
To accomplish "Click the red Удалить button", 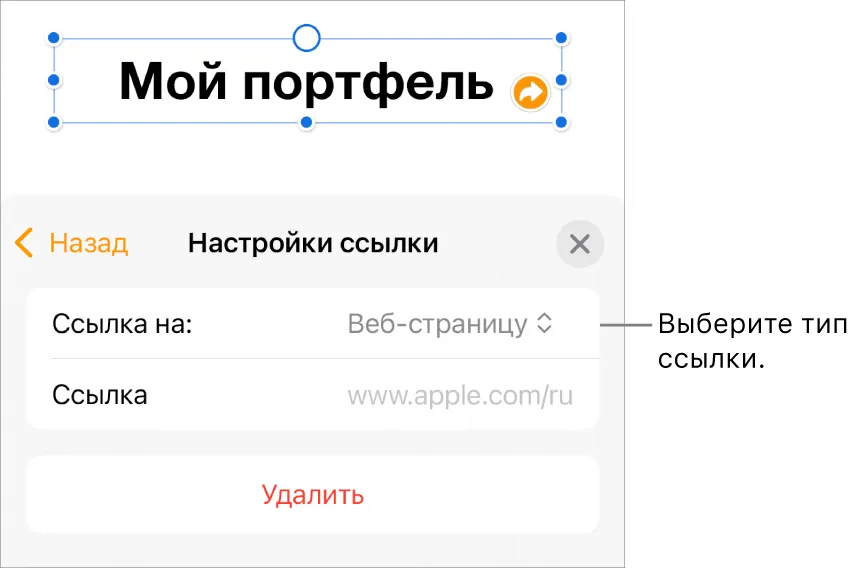I will (313, 495).
